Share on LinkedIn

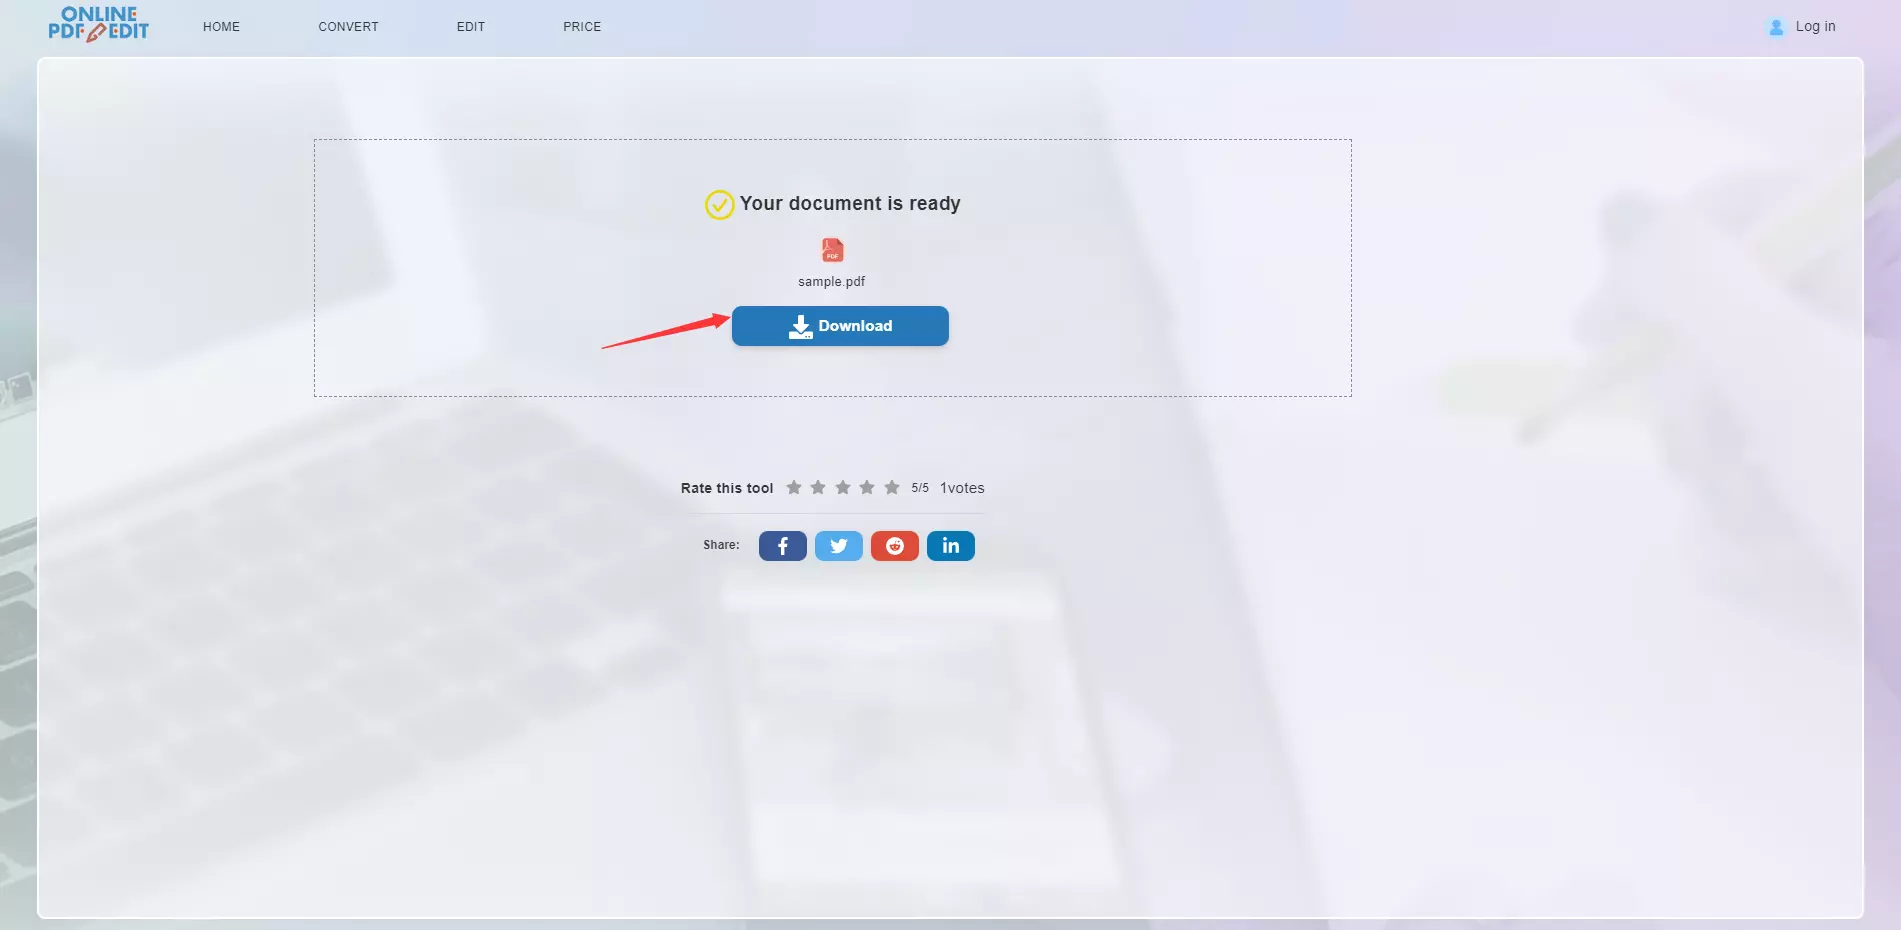[950, 546]
